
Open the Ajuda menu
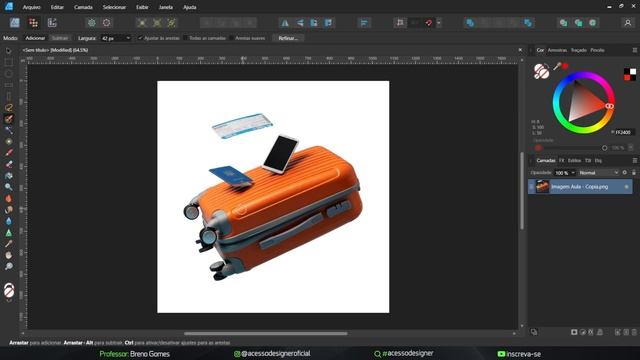click(x=190, y=7)
